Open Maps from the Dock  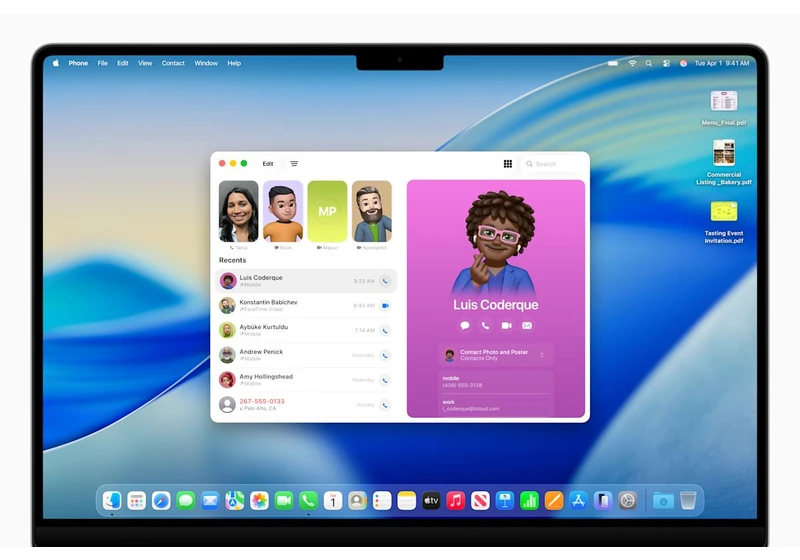(234, 501)
